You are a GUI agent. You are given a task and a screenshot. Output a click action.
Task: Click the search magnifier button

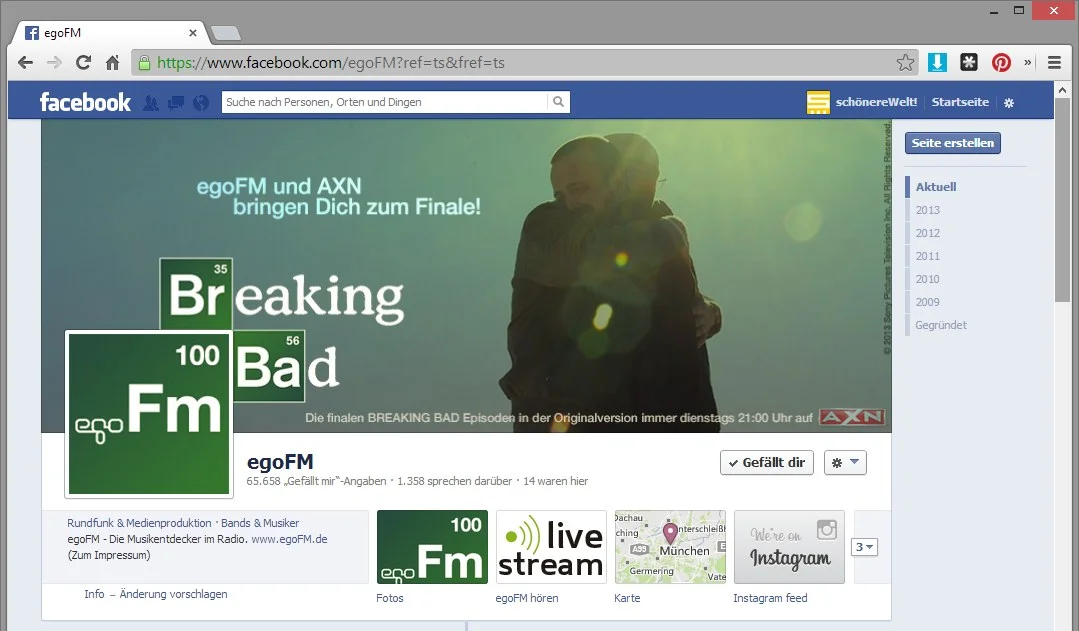558,102
